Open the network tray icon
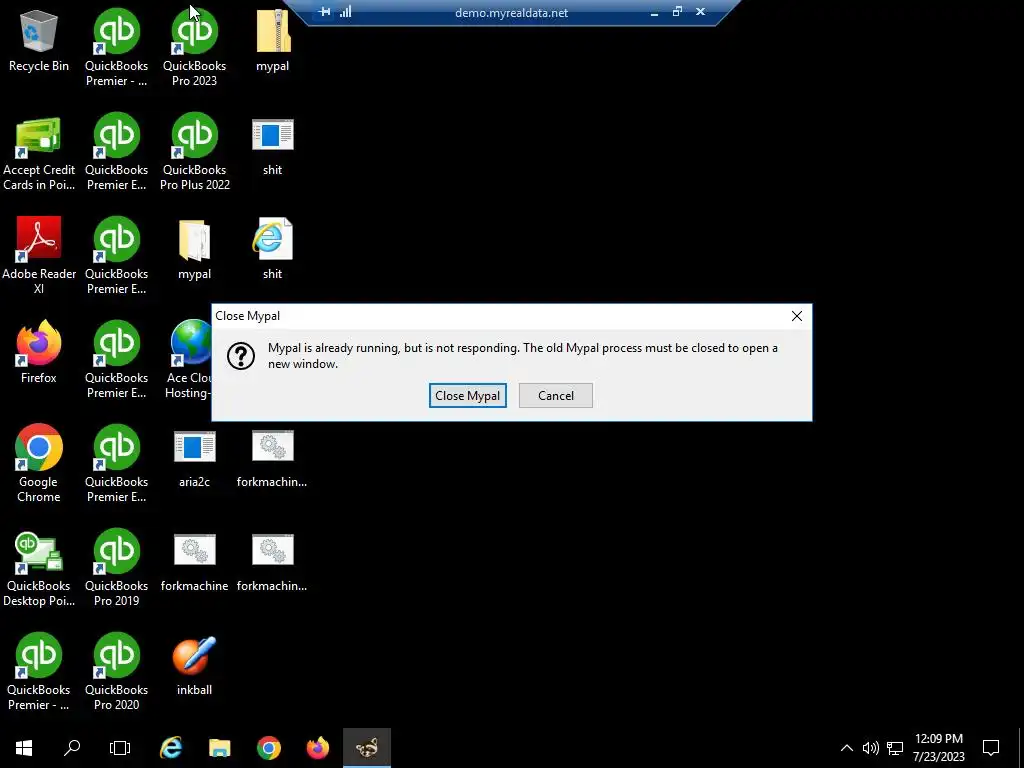Screen dimensions: 1024x768 click(x=895, y=748)
